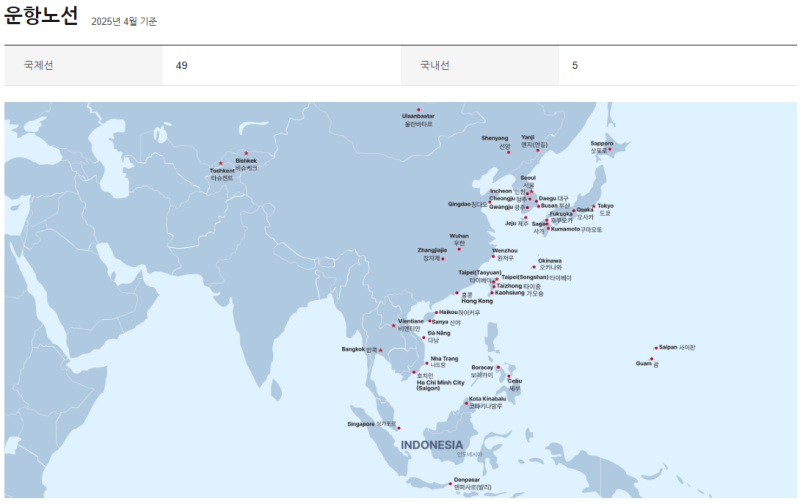Screen dimensions: 800x504
Task: Click the Singapore destination dot
Action: coord(397,428)
